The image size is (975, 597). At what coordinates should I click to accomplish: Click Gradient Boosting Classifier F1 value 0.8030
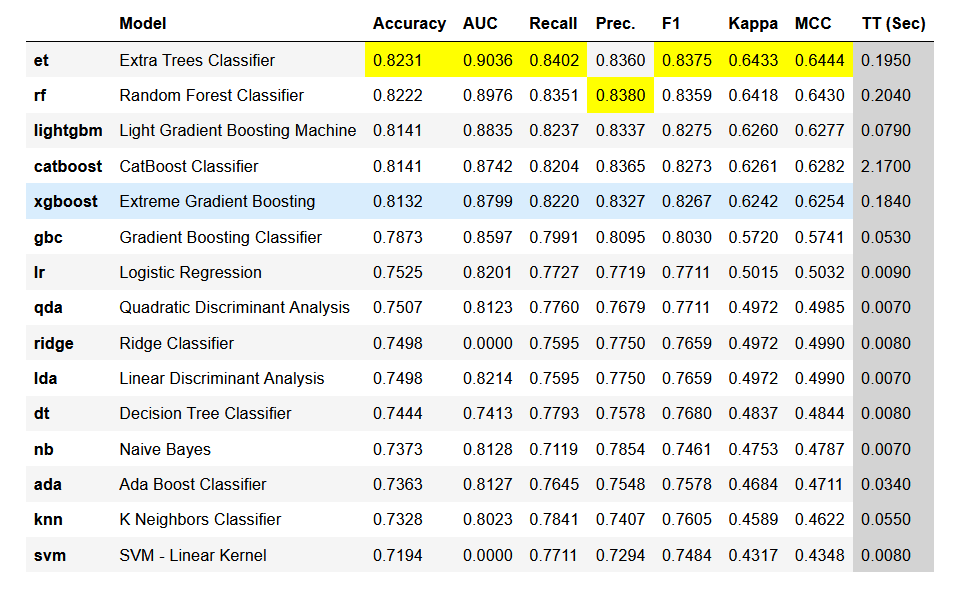687,237
